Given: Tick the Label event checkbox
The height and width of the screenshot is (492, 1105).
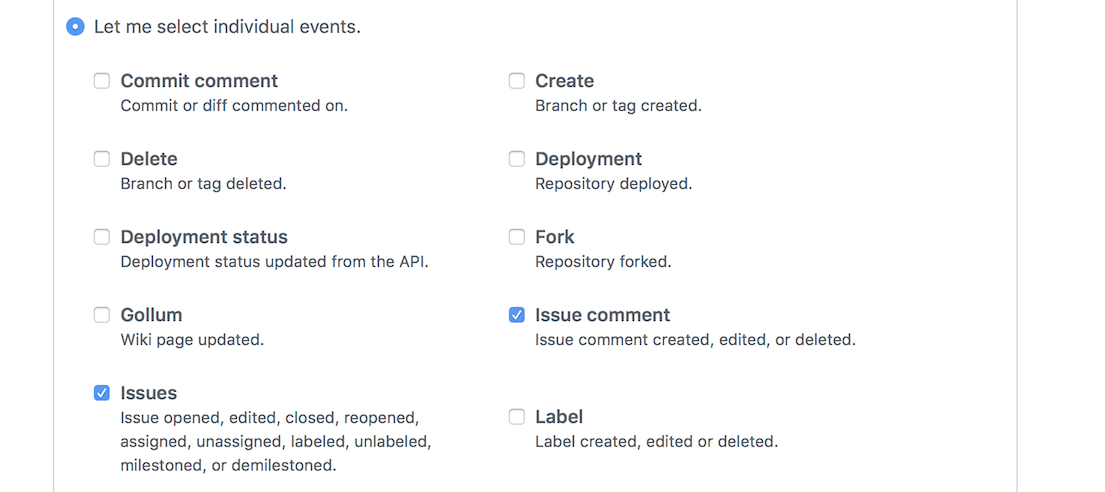Looking at the screenshot, I should [517, 417].
